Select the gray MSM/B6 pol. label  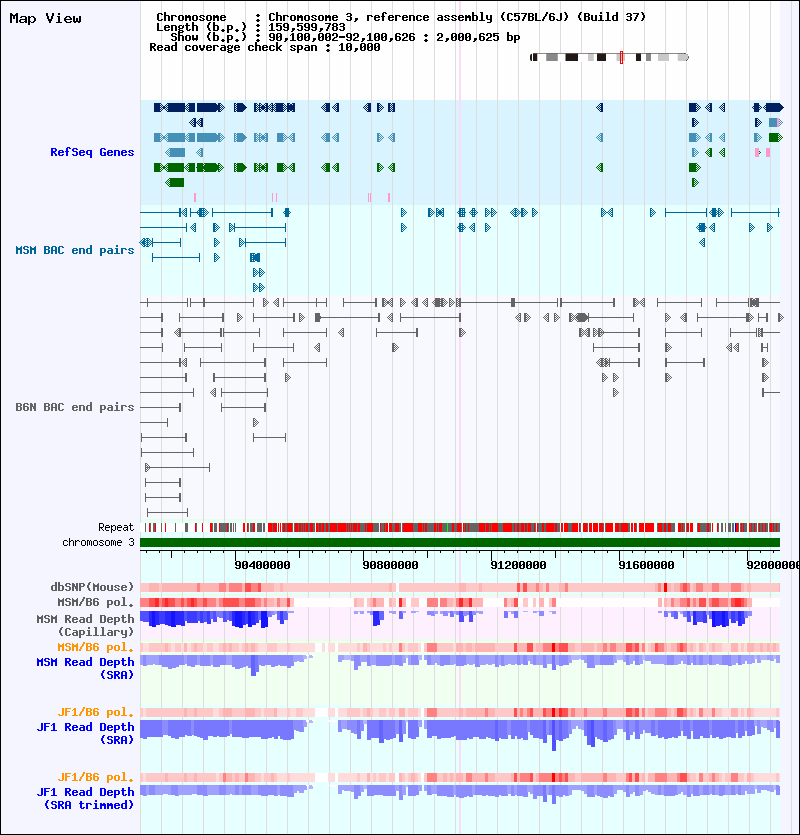click(96, 602)
